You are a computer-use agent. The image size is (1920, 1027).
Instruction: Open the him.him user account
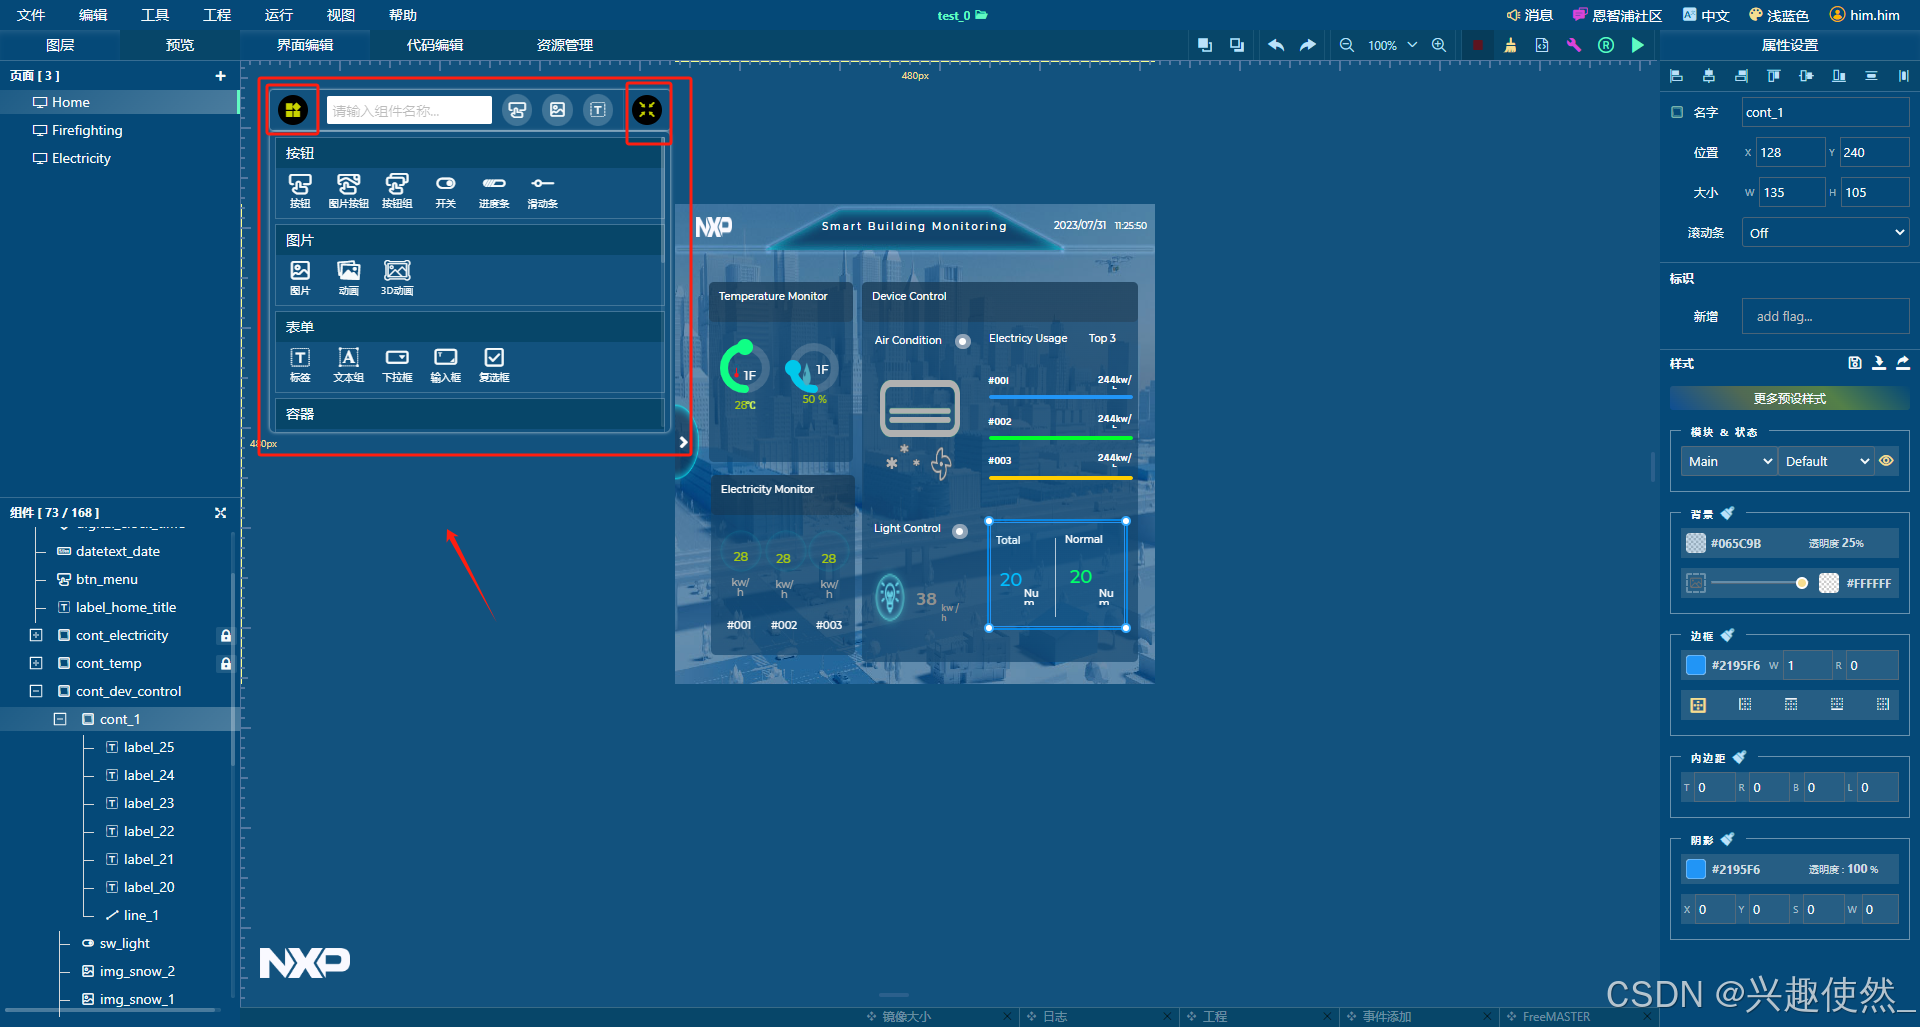(1864, 15)
